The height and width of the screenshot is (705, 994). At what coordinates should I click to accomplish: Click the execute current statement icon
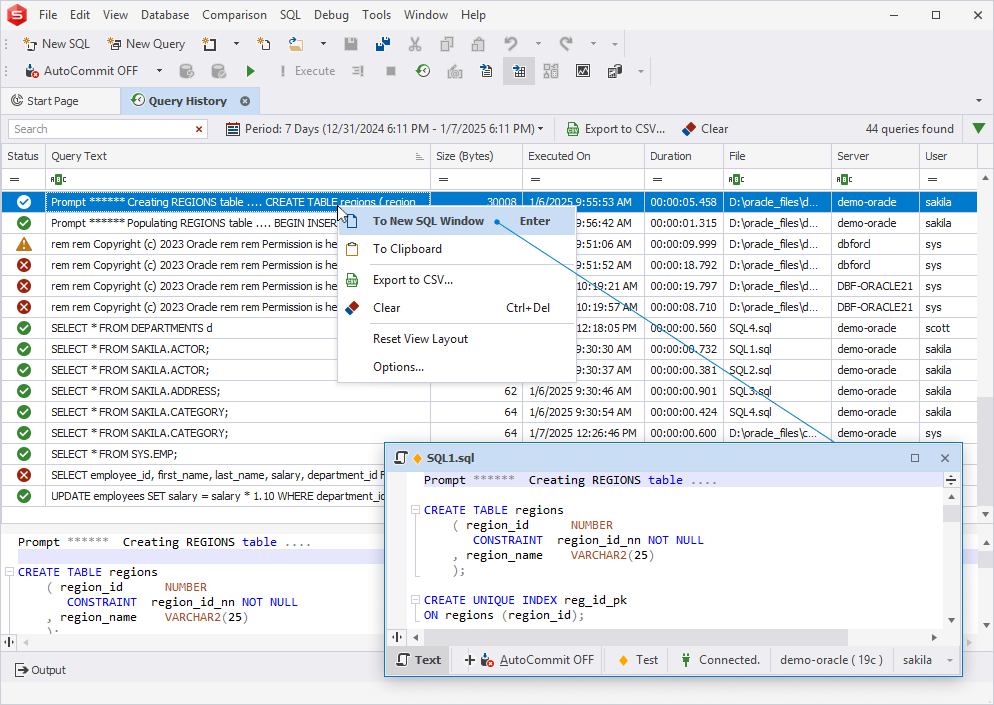click(358, 71)
